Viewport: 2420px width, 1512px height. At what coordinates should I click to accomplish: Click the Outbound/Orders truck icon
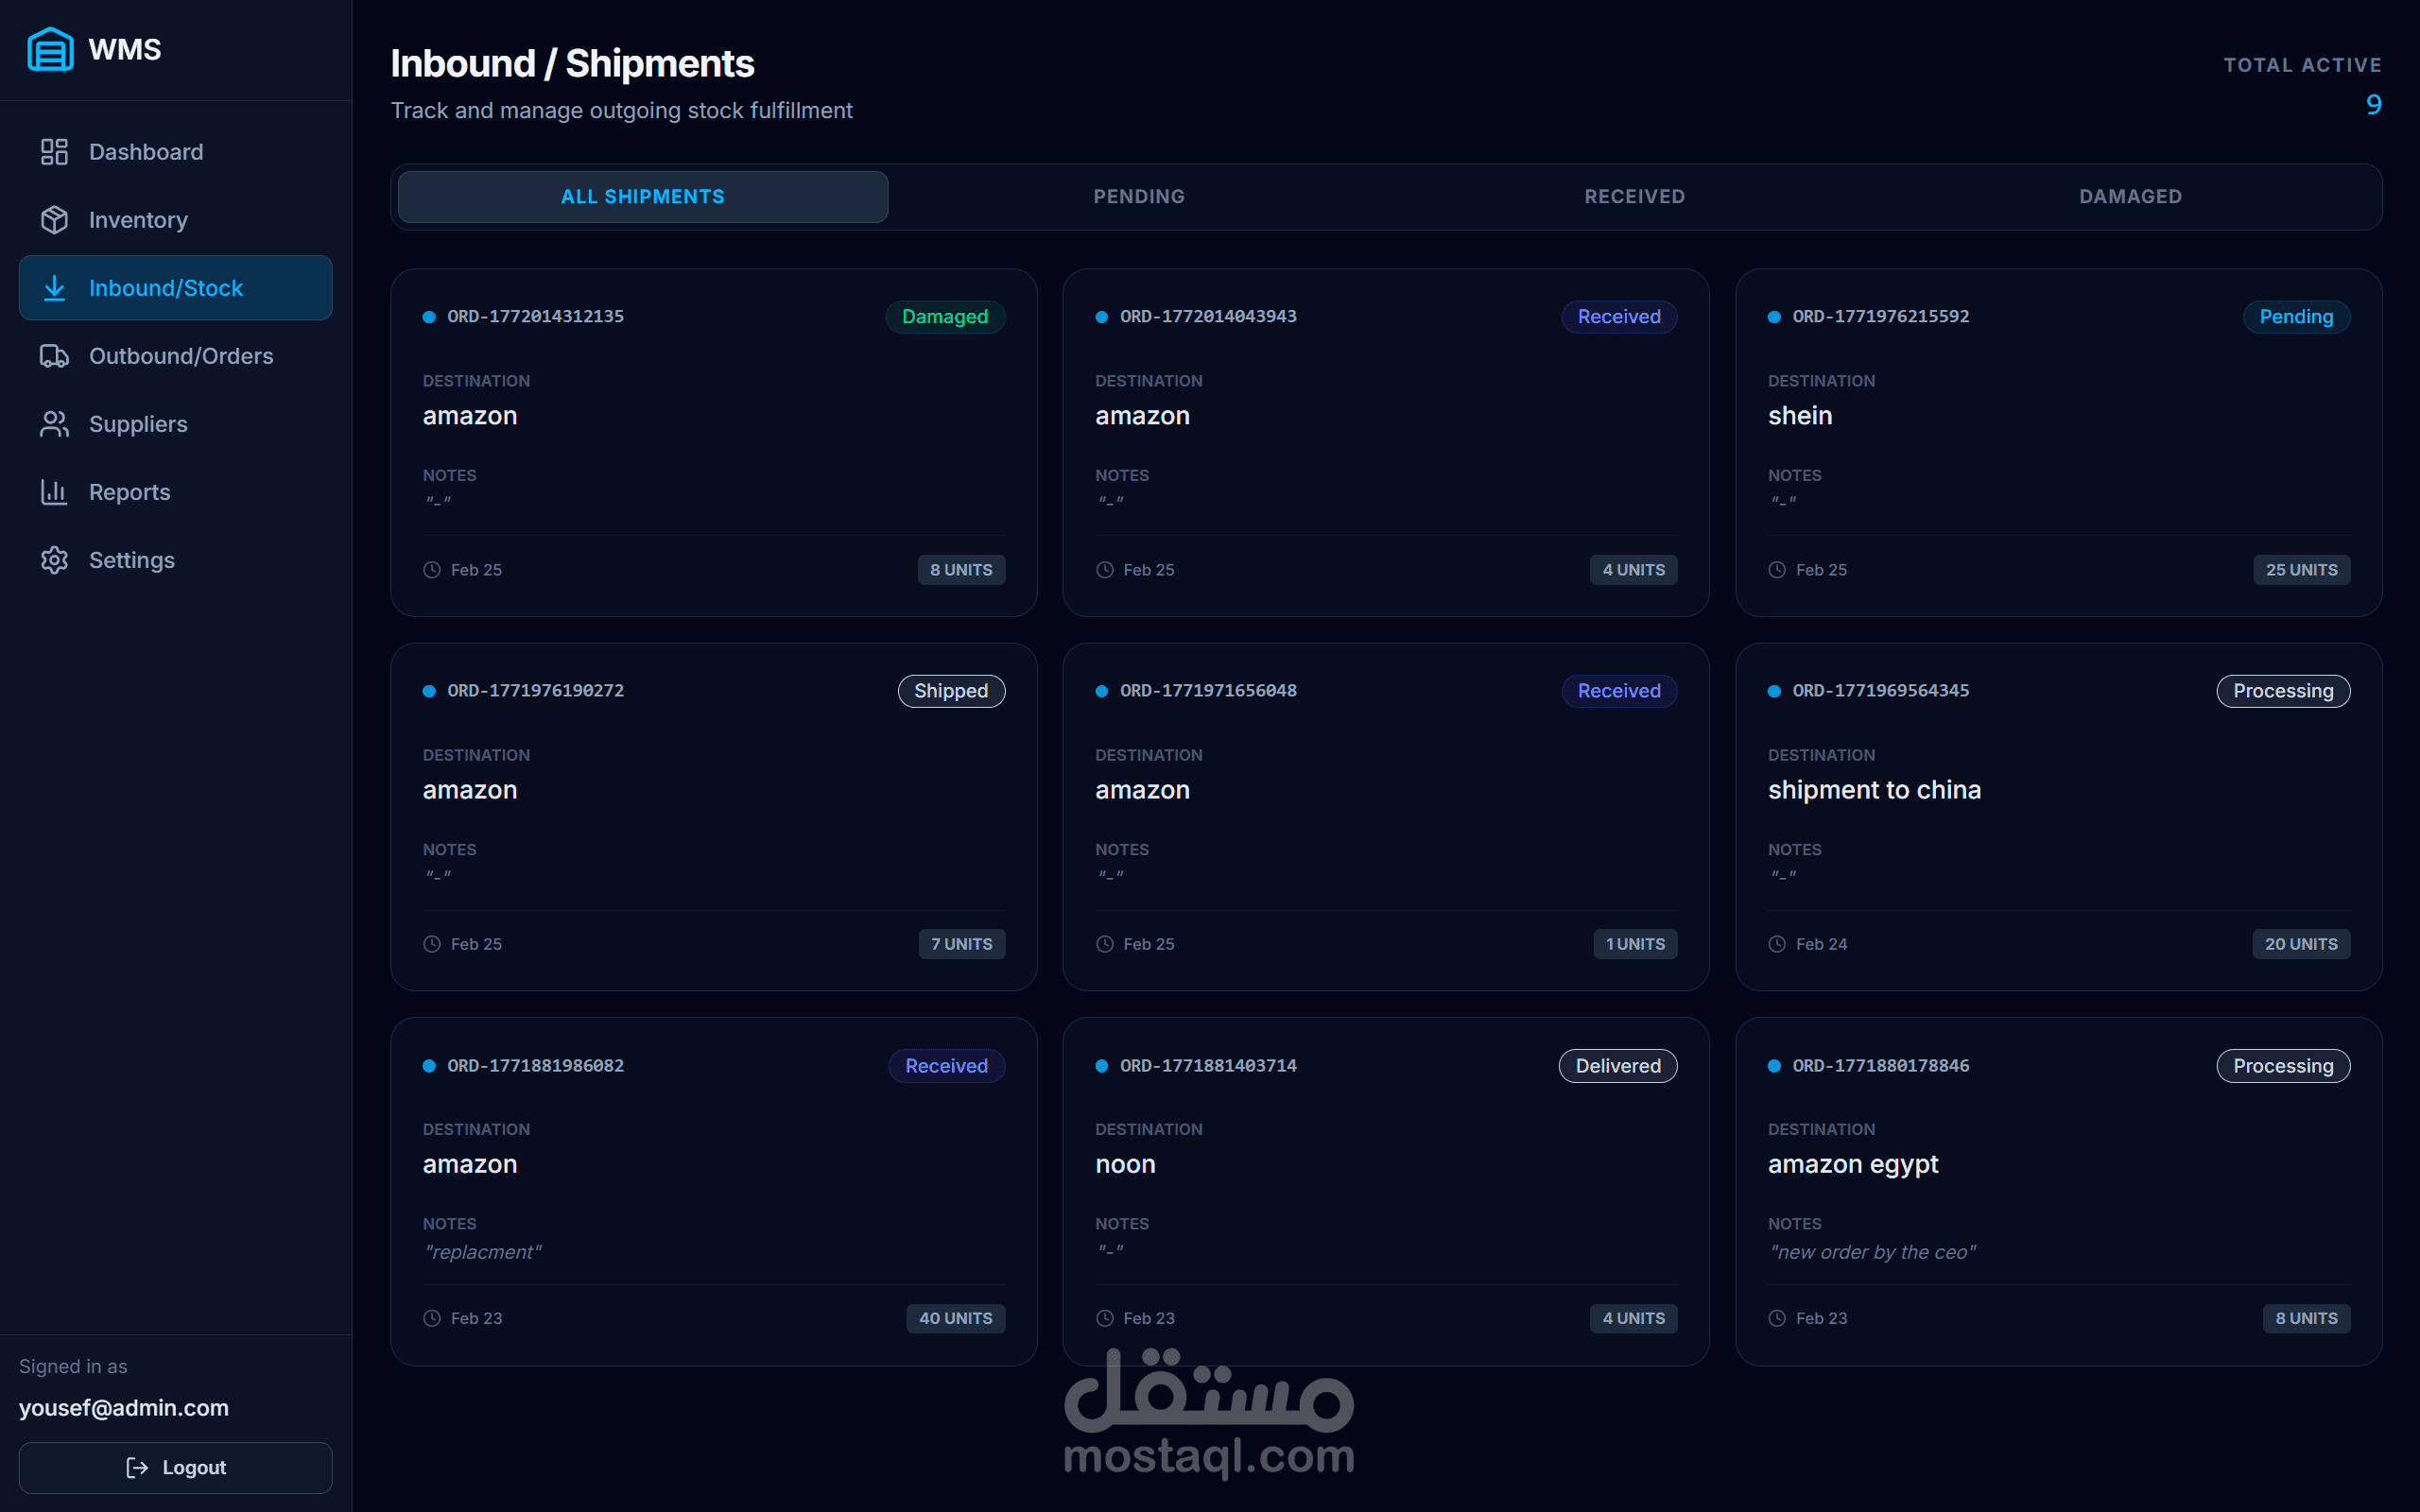(54, 356)
